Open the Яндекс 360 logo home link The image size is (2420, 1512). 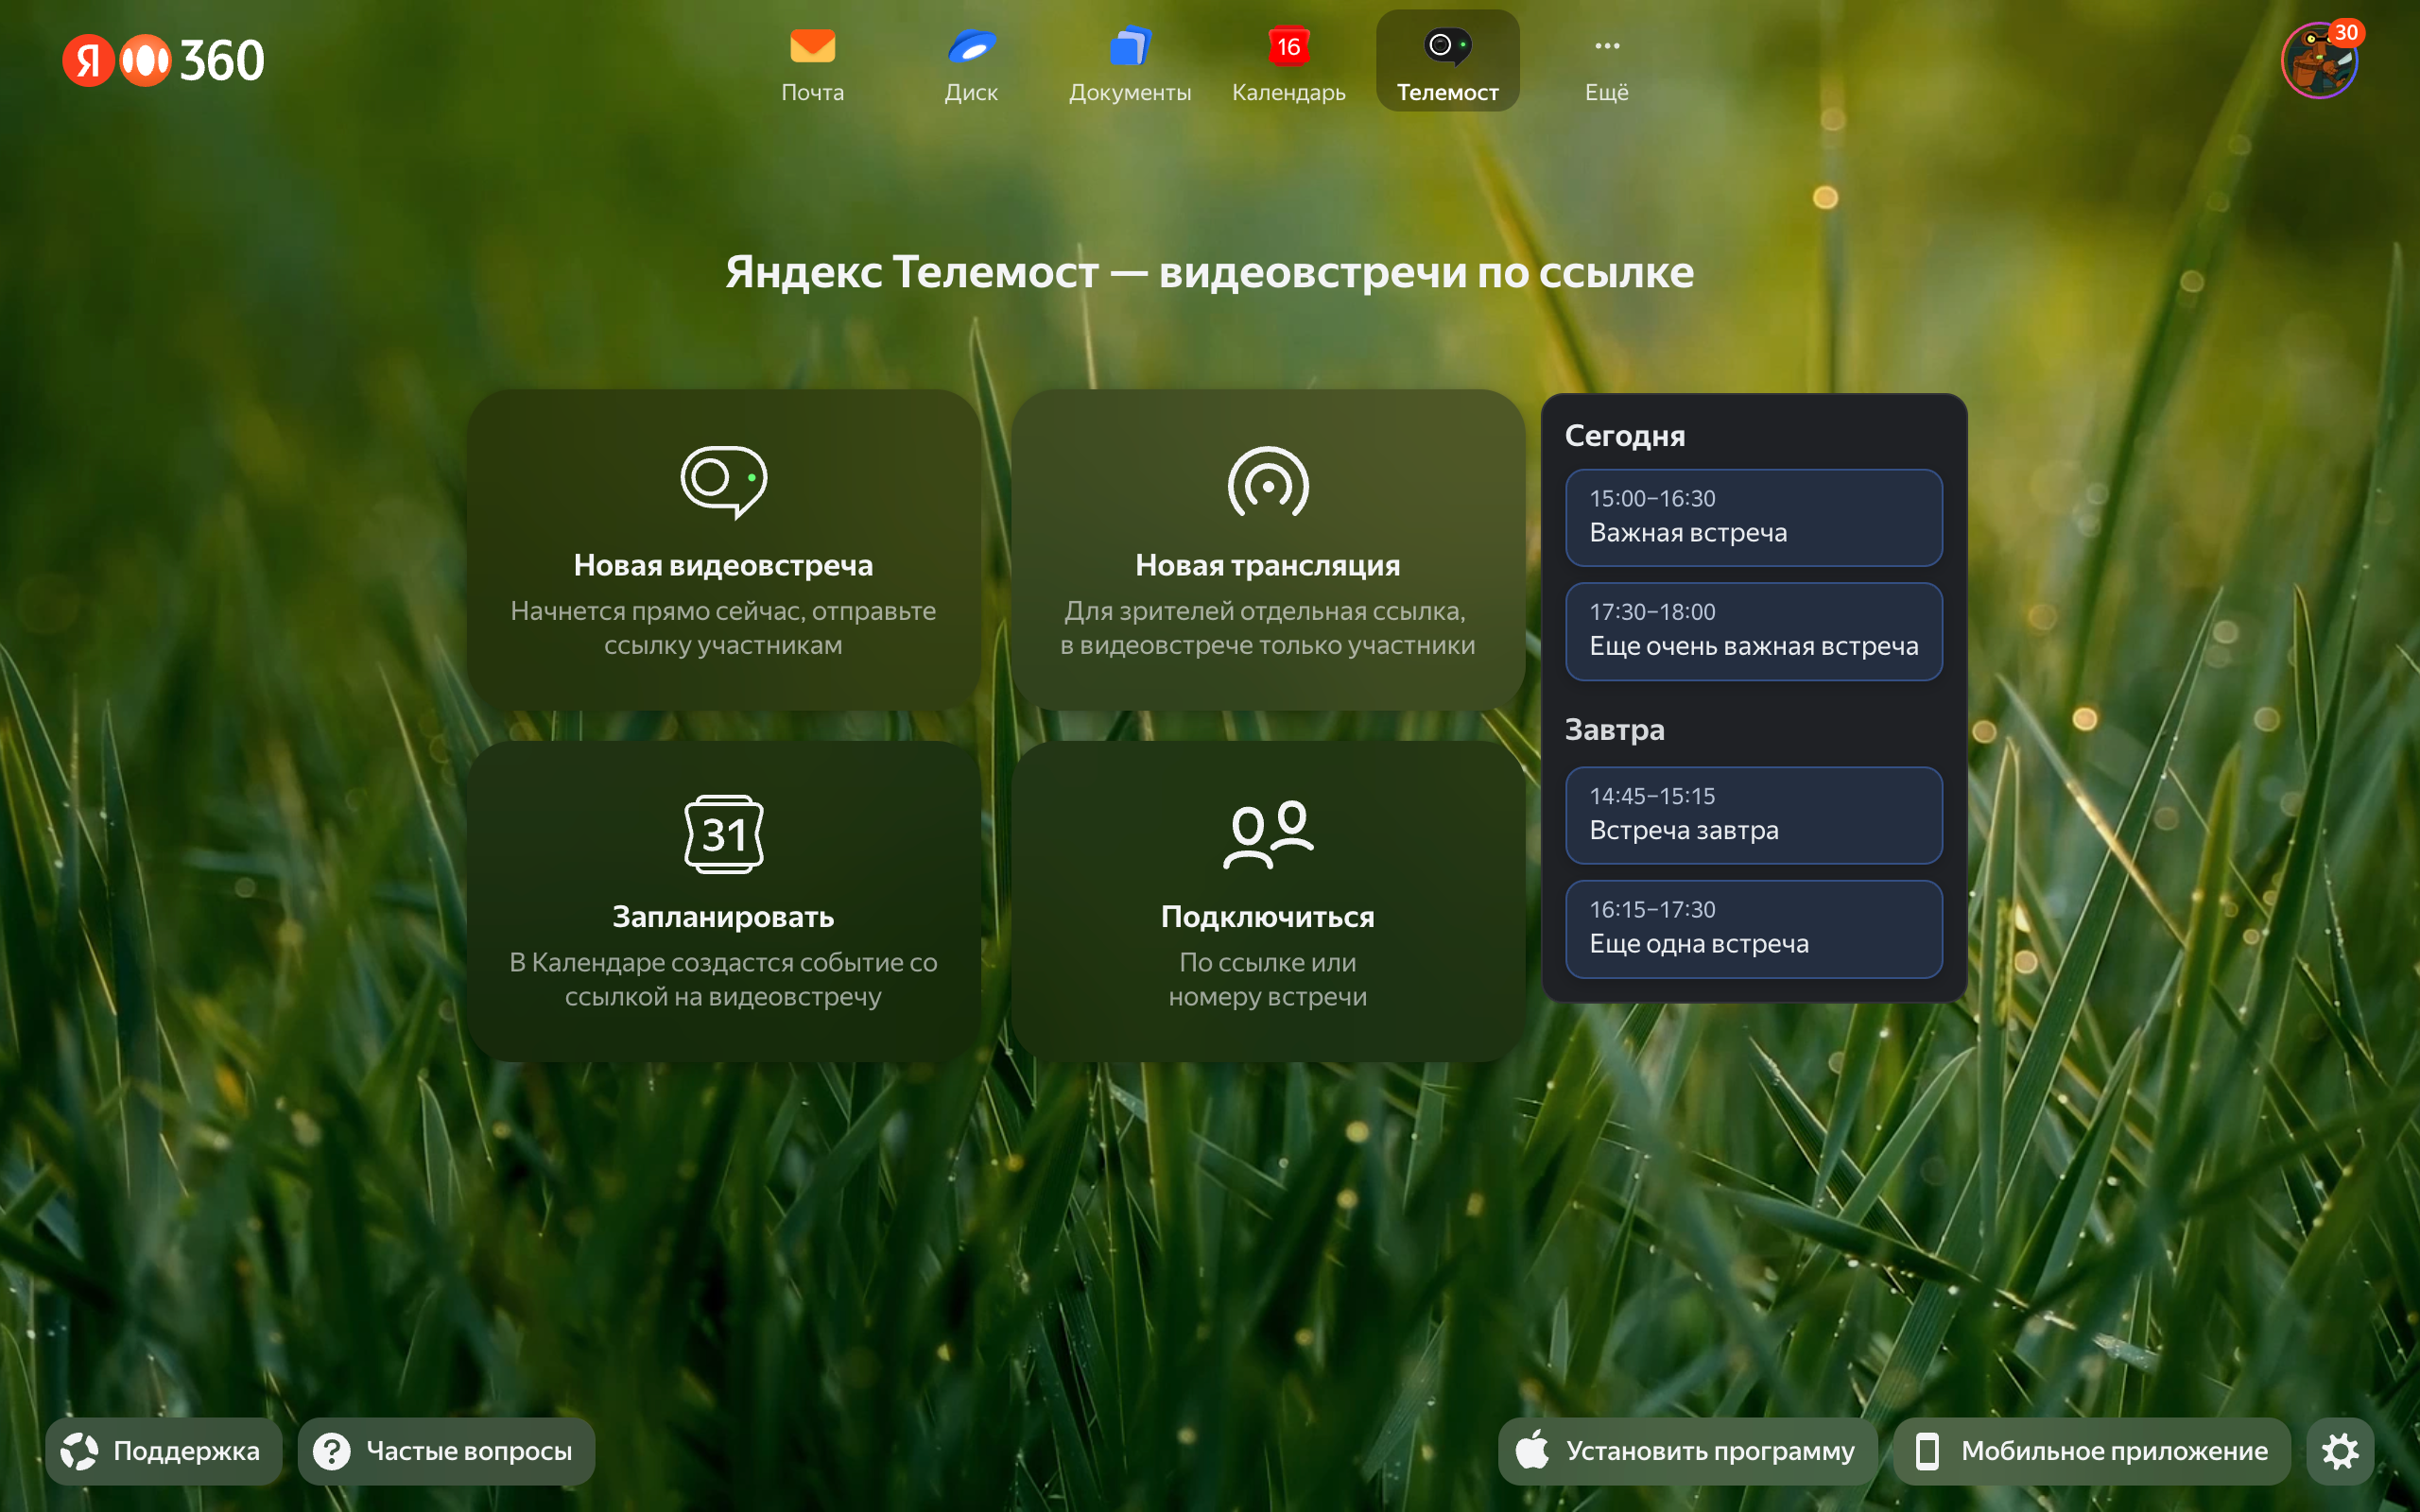(x=163, y=61)
